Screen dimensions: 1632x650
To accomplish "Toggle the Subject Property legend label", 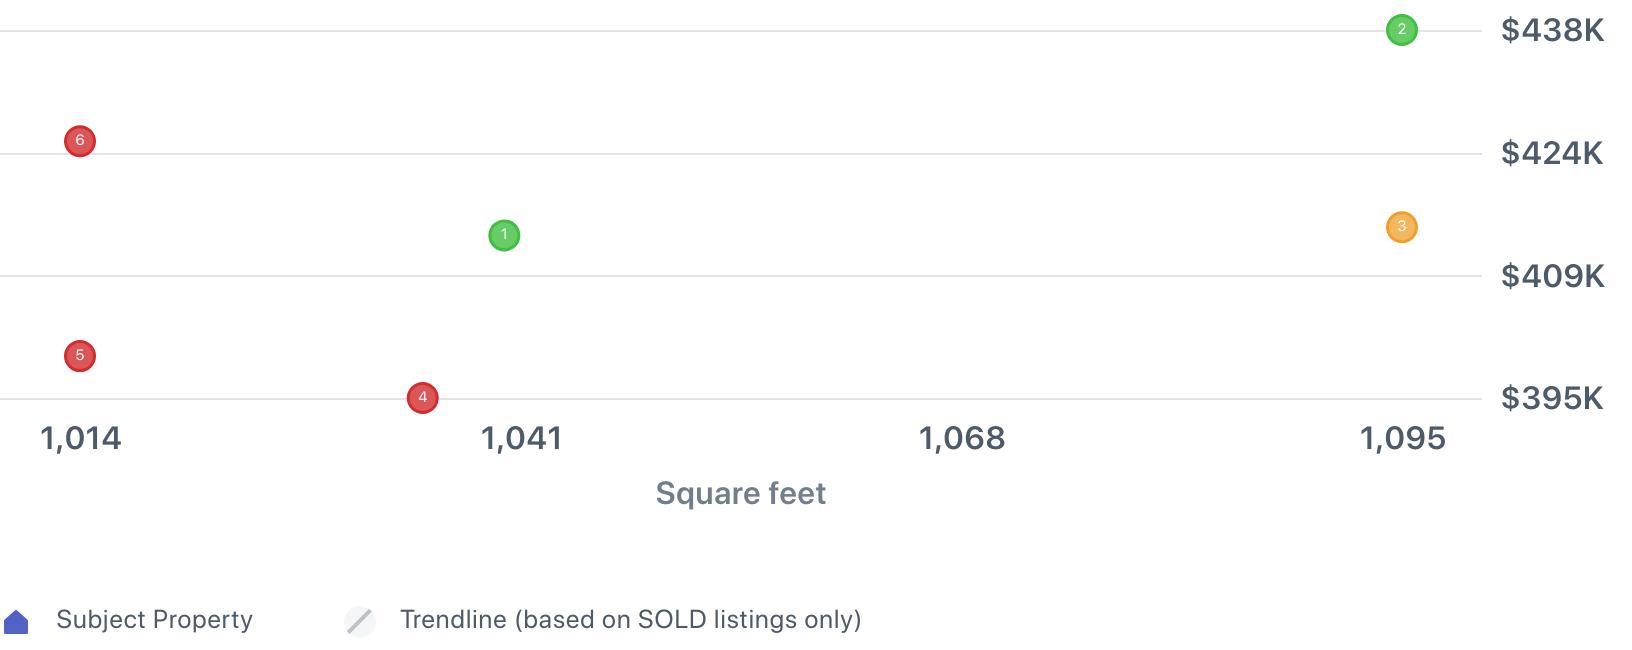I will click(154, 620).
